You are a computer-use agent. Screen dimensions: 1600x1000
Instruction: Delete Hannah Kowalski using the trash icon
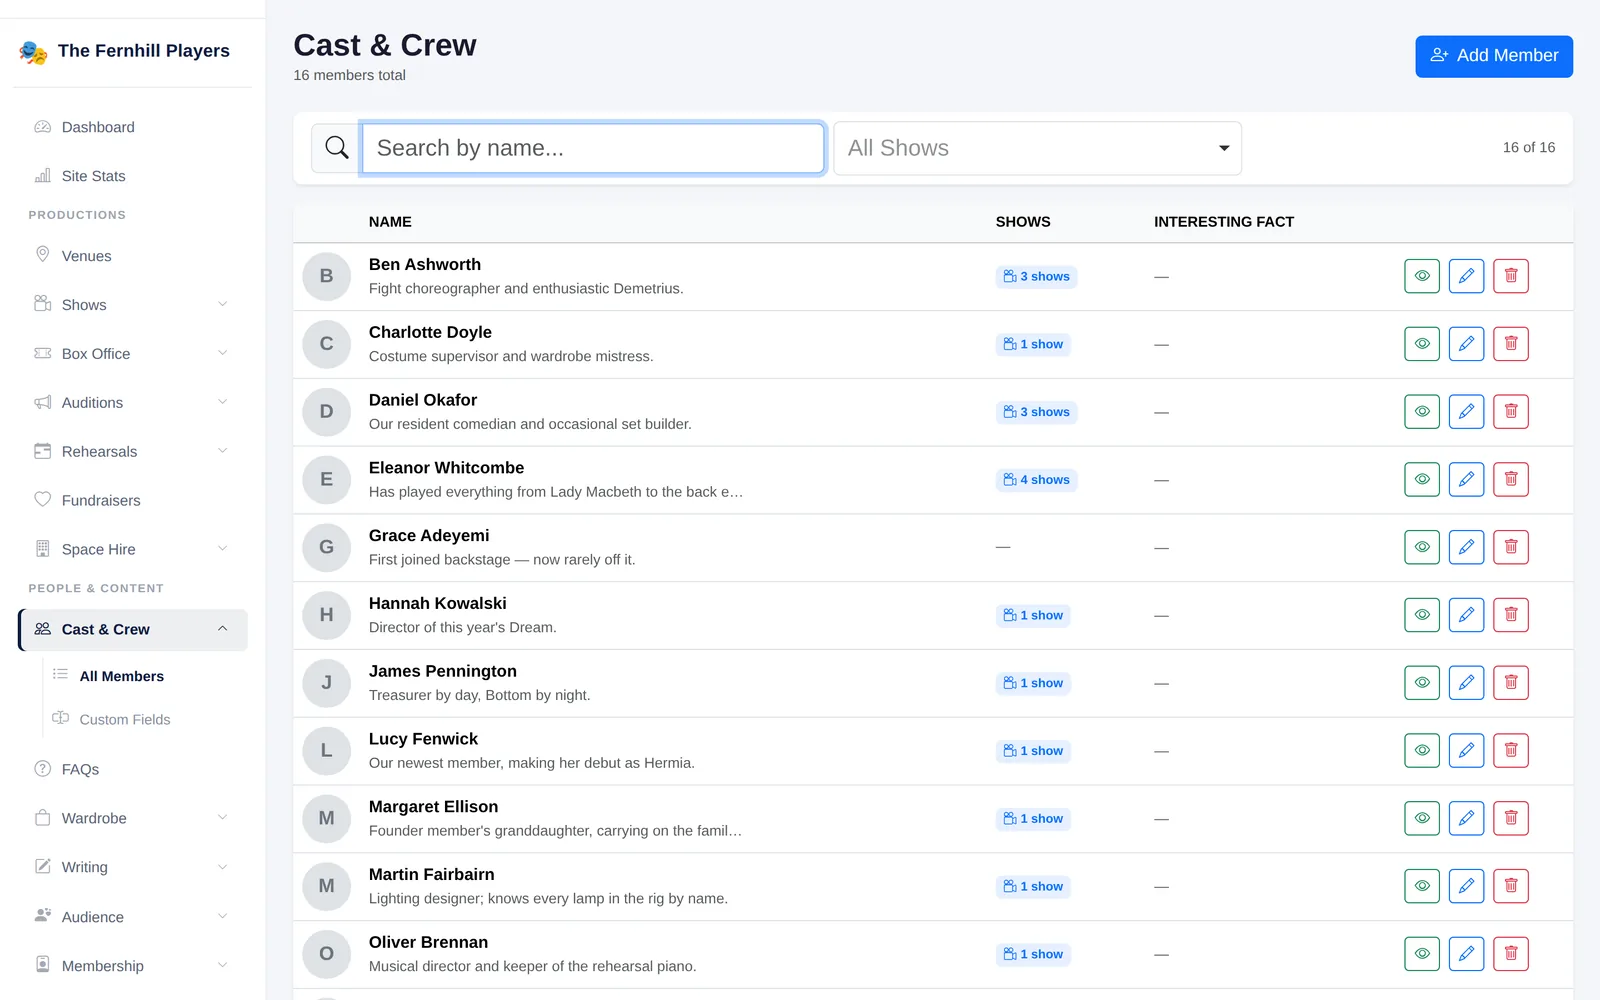pos(1511,615)
